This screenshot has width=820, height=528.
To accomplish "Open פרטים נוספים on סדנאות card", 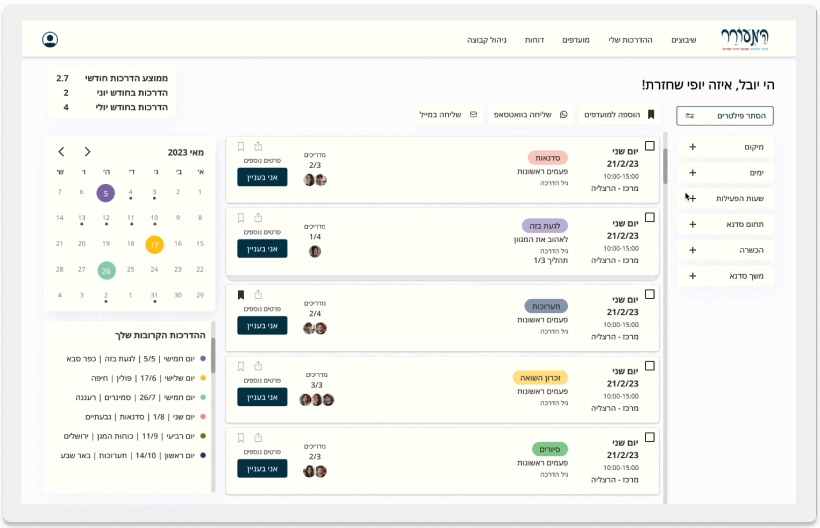I will tap(262, 160).
